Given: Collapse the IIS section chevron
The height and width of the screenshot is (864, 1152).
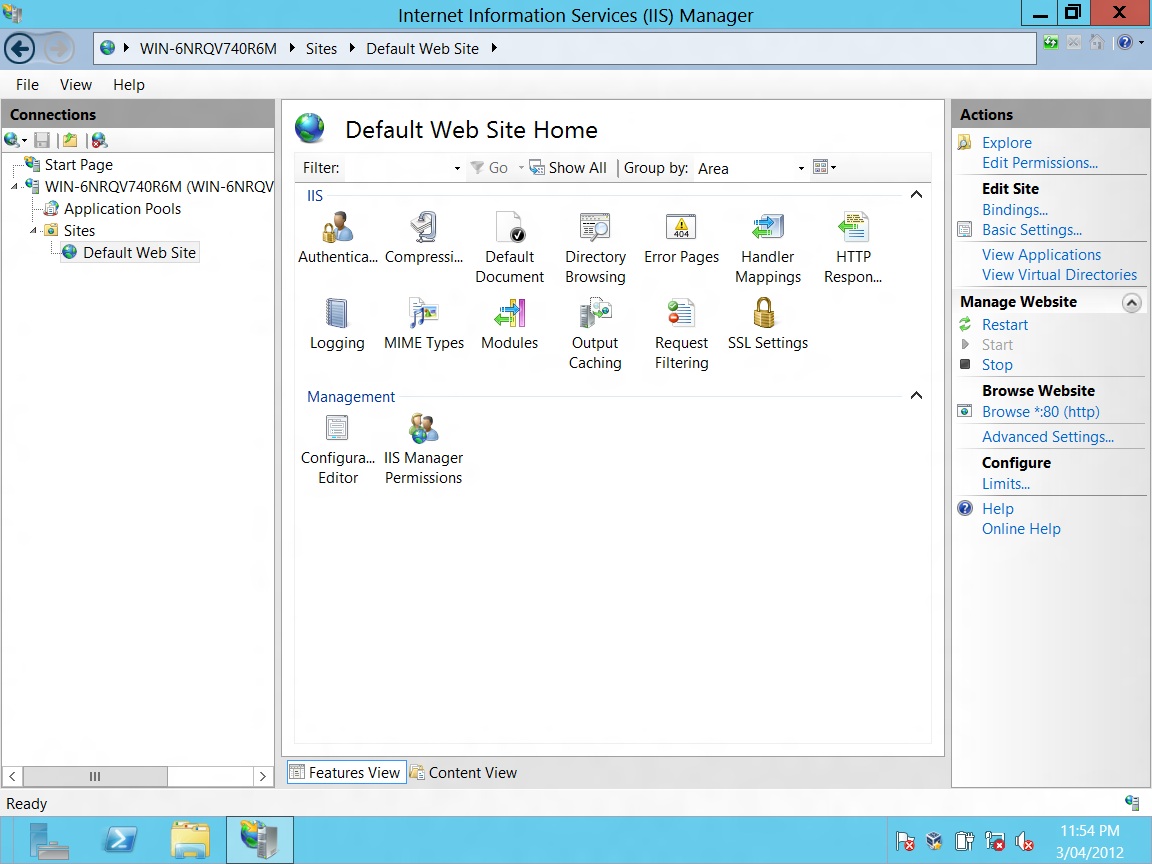Looking at the screenshot, I should point(916,195).
